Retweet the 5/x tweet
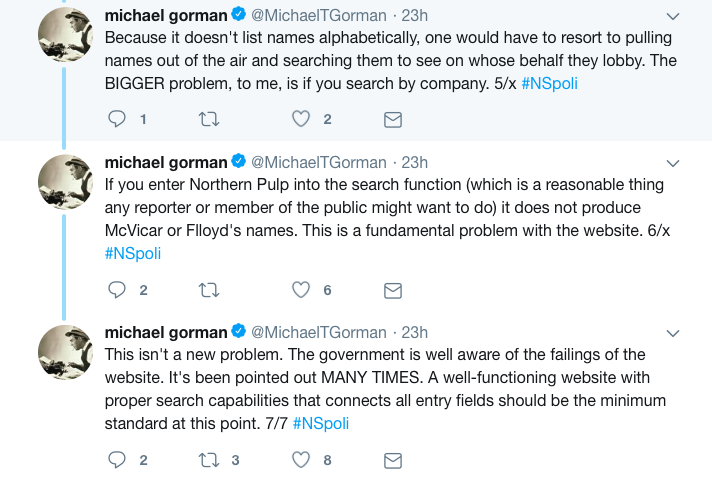Image resolution: width=712 pixels, height=480 pixels. click(209, 119)
